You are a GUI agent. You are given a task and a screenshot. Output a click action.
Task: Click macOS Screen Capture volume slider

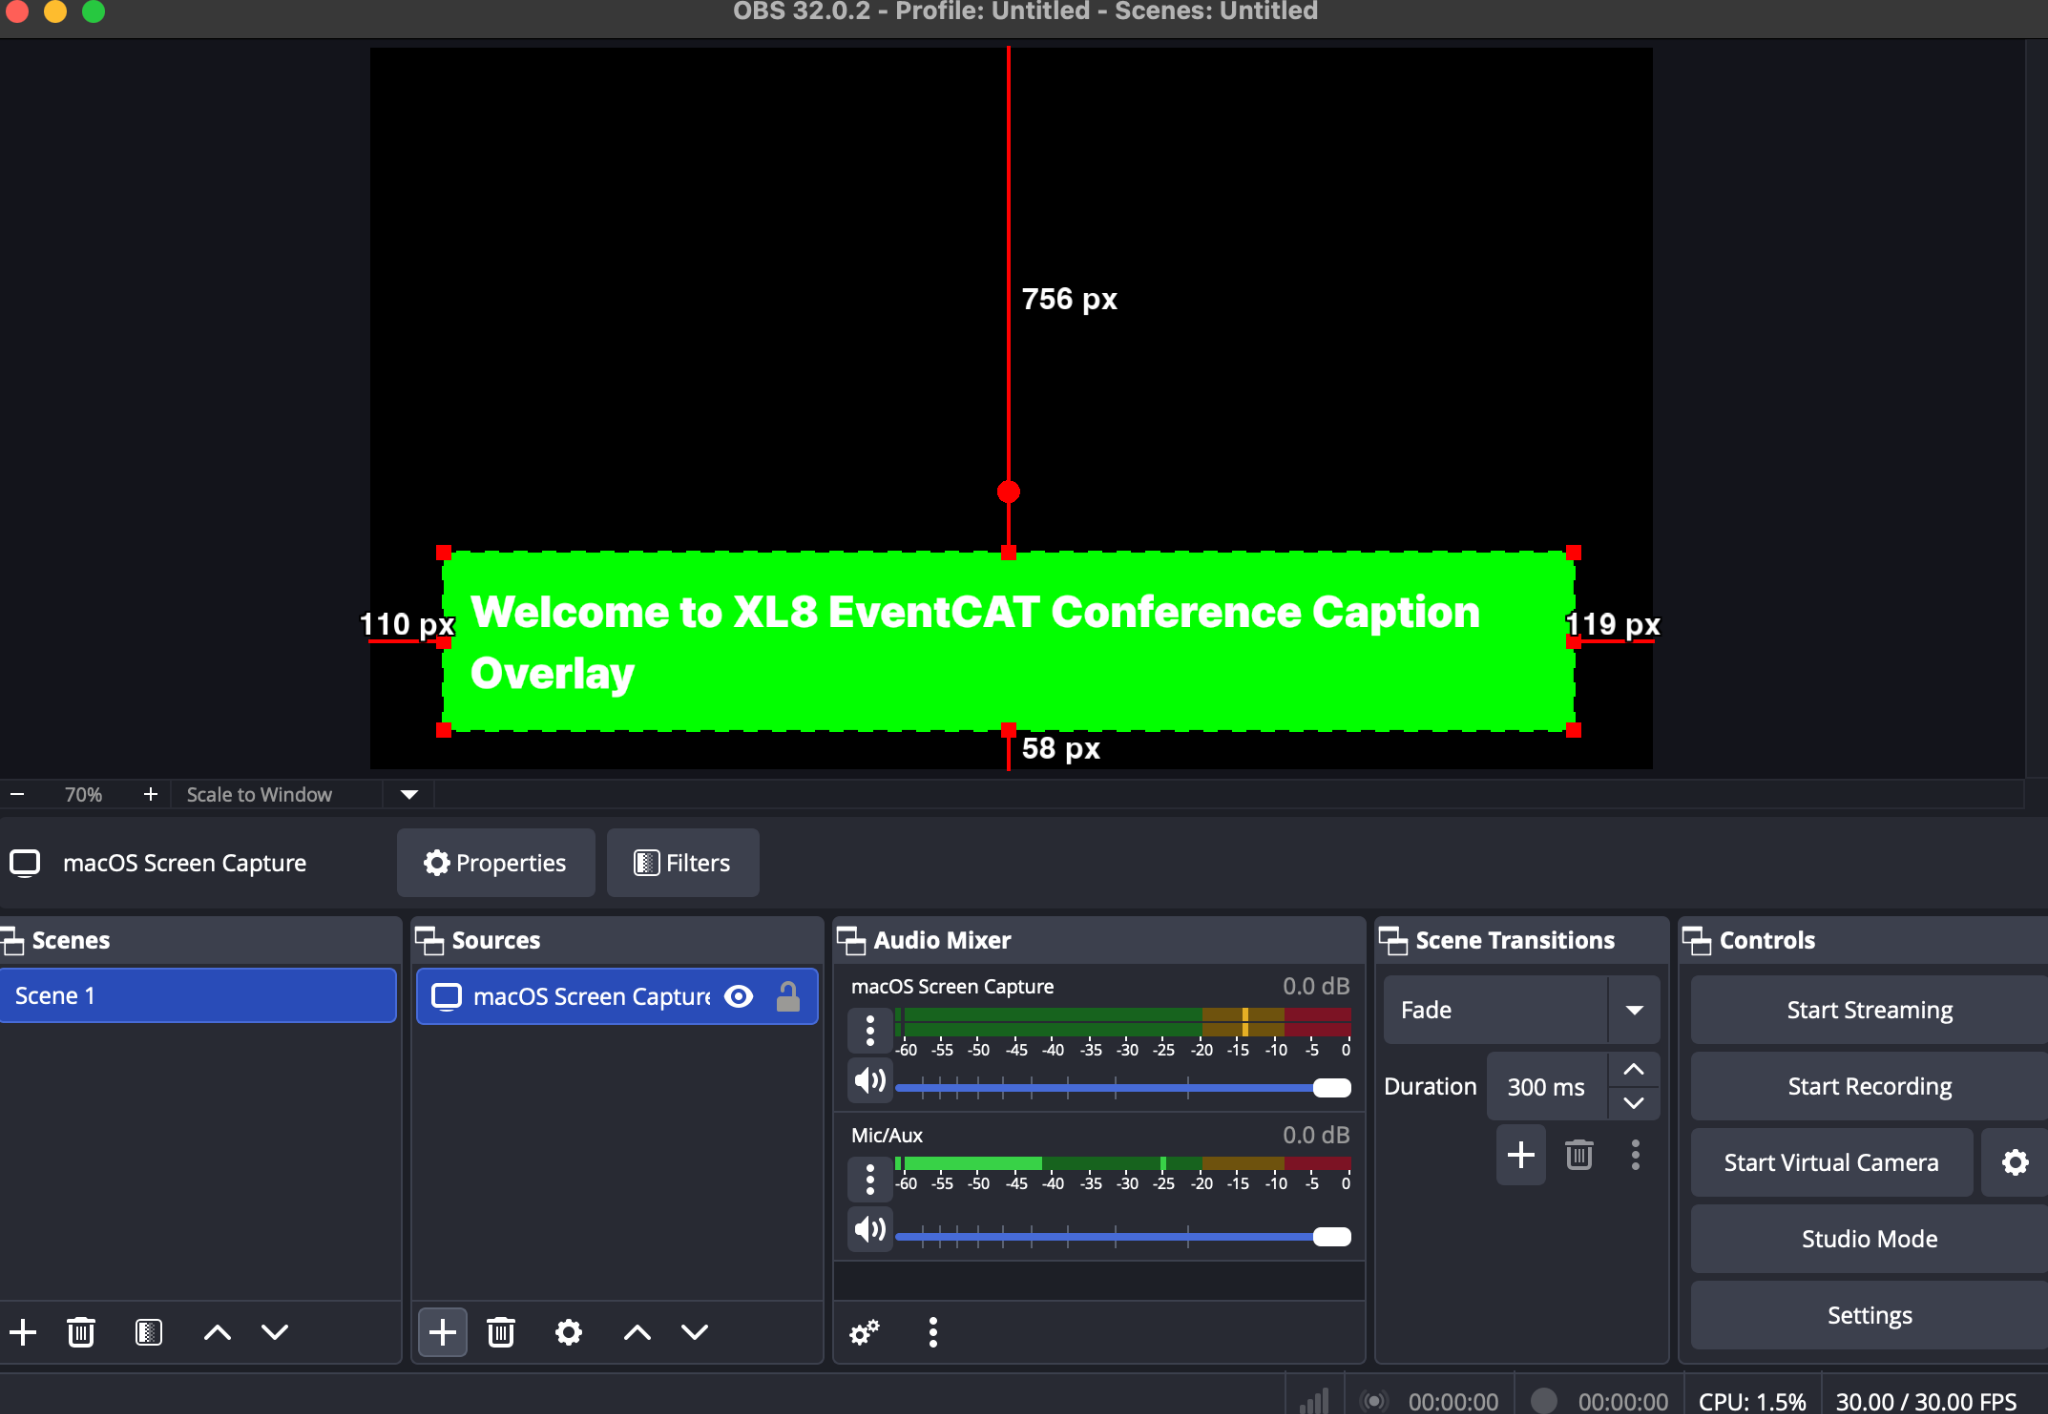click(1123, 1087)
